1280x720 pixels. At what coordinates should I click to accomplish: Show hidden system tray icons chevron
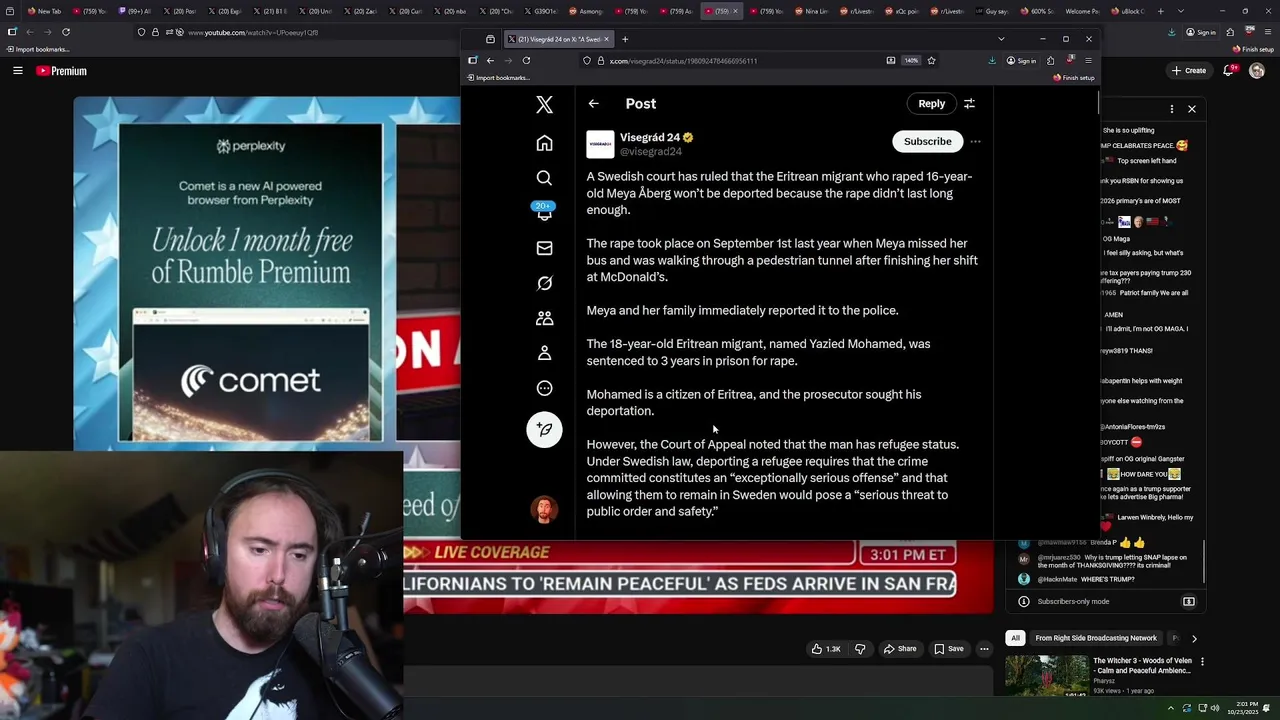(x=1172, y=708)
